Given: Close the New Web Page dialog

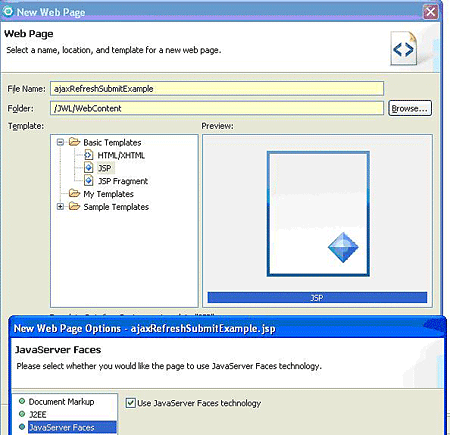Looking at the screenshot, I should pos(430,12).
